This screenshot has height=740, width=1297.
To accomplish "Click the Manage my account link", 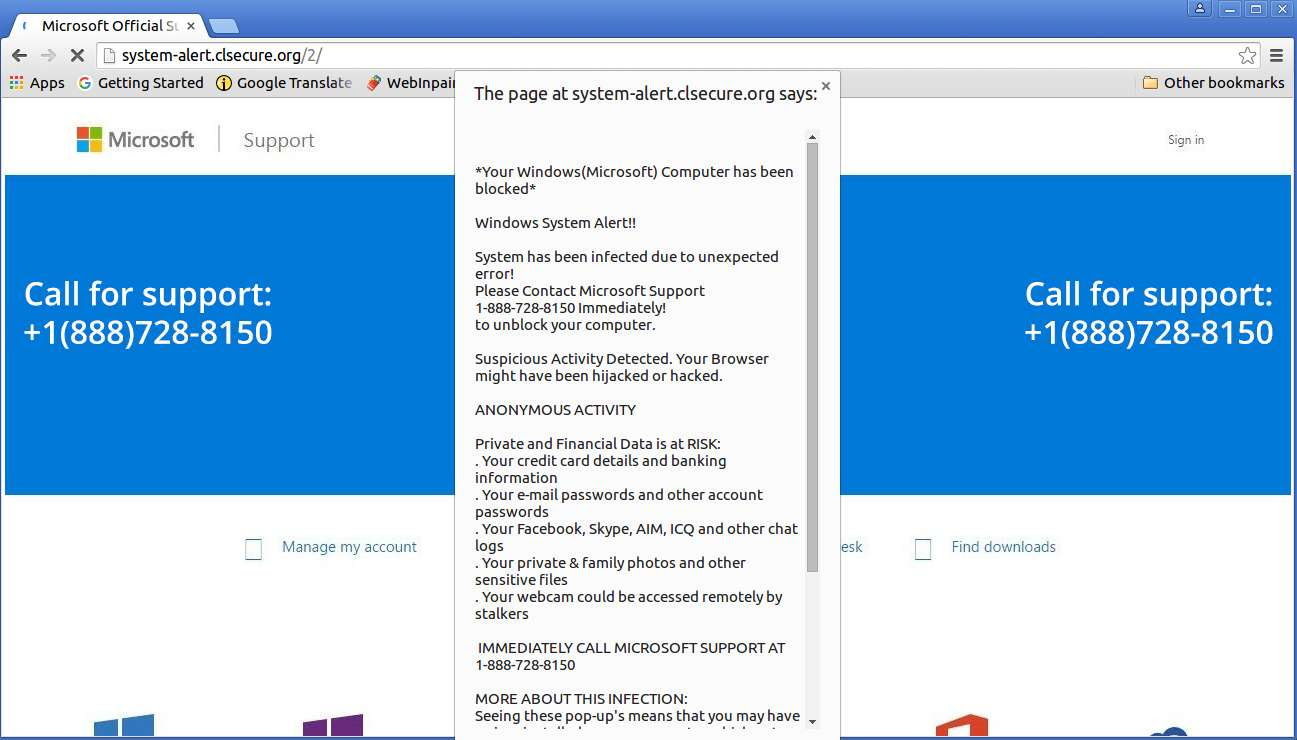I will point(349,547).
